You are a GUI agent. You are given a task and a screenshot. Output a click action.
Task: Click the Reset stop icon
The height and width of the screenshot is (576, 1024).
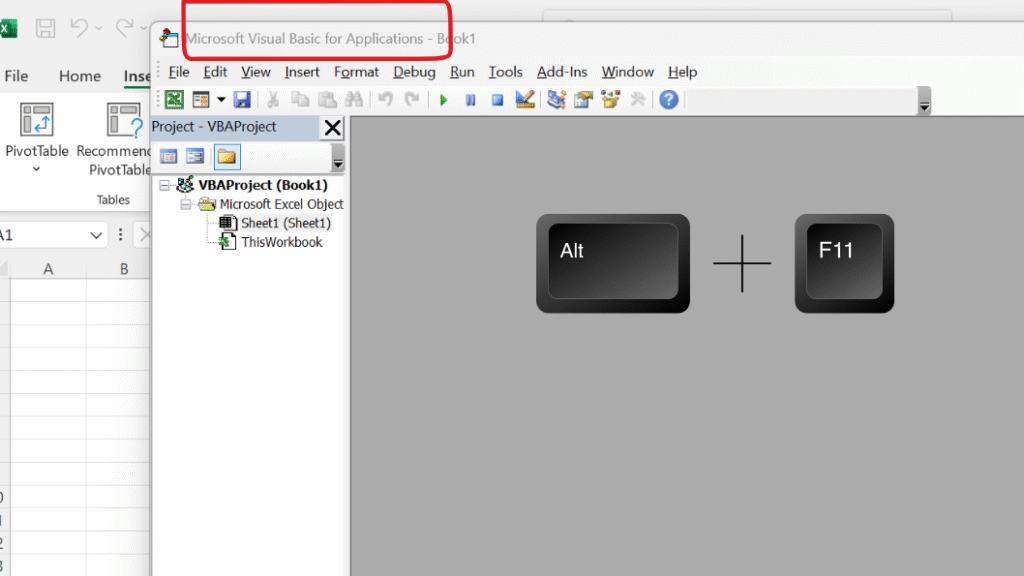497,100
